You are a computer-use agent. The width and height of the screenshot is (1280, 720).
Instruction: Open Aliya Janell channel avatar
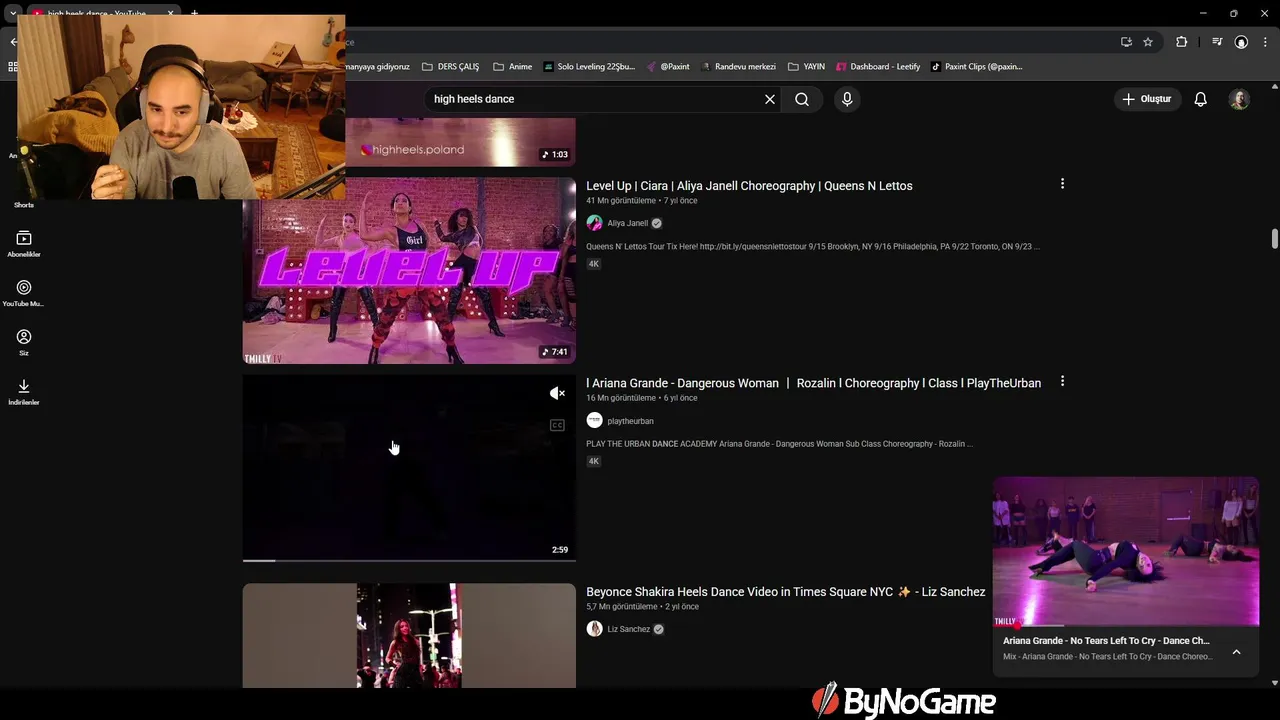(594, 223)
